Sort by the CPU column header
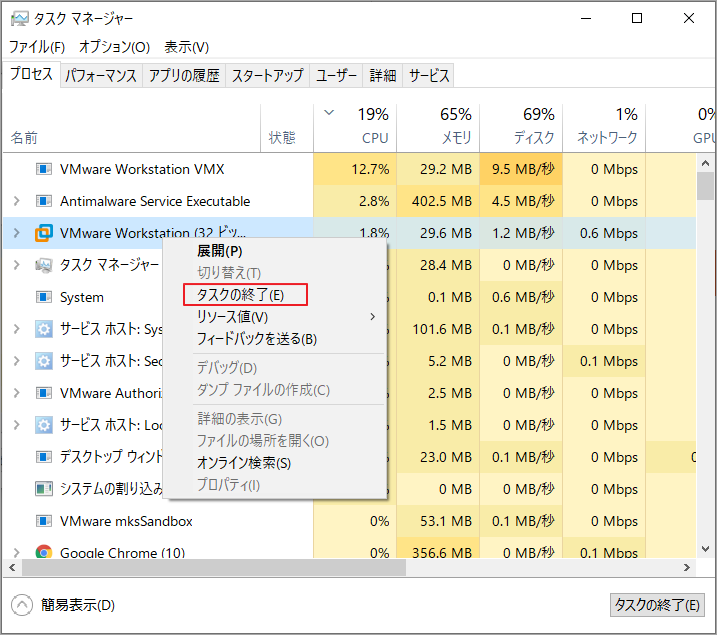 tap(355, 128)
